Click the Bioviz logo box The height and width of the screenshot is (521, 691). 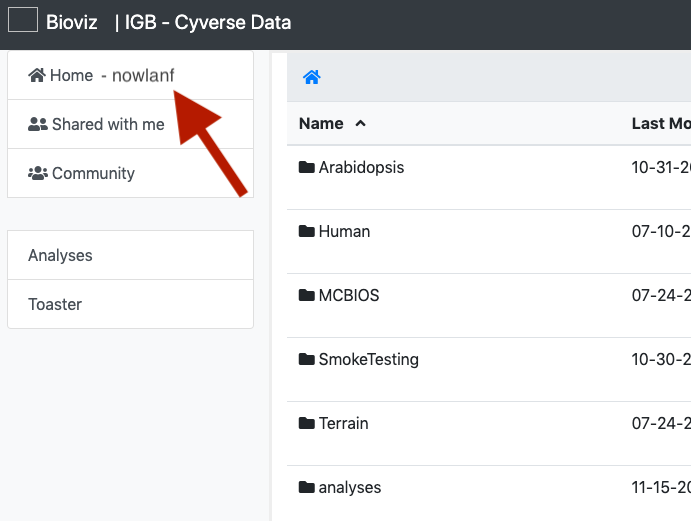tap(23, 21)
